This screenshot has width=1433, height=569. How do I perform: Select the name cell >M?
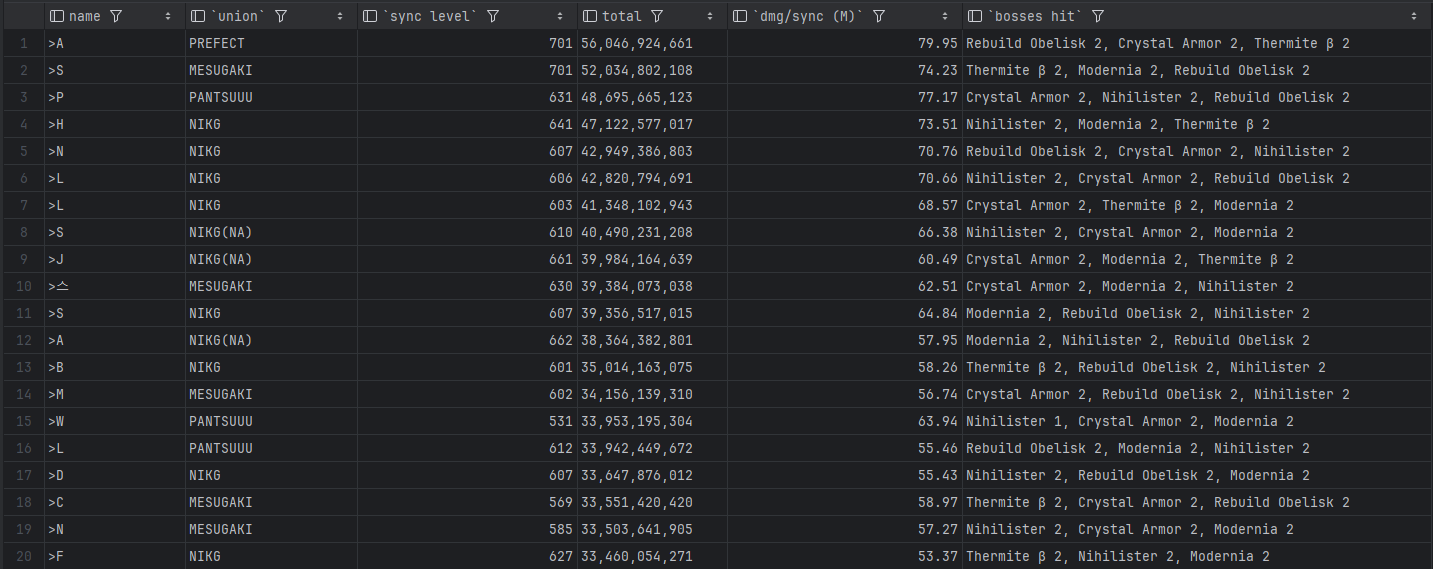click(115, 395)
